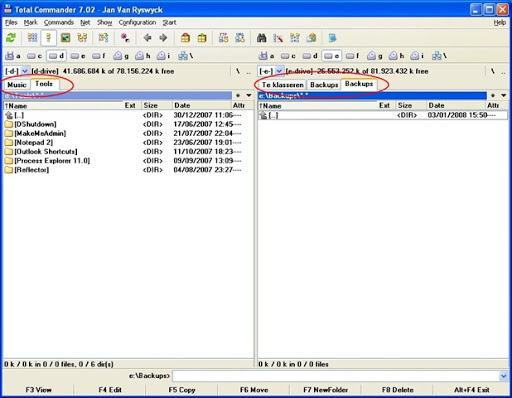Screen dimensions: 512x398
Task: Go forward with the right arrow icon
Action: [163, 38]
